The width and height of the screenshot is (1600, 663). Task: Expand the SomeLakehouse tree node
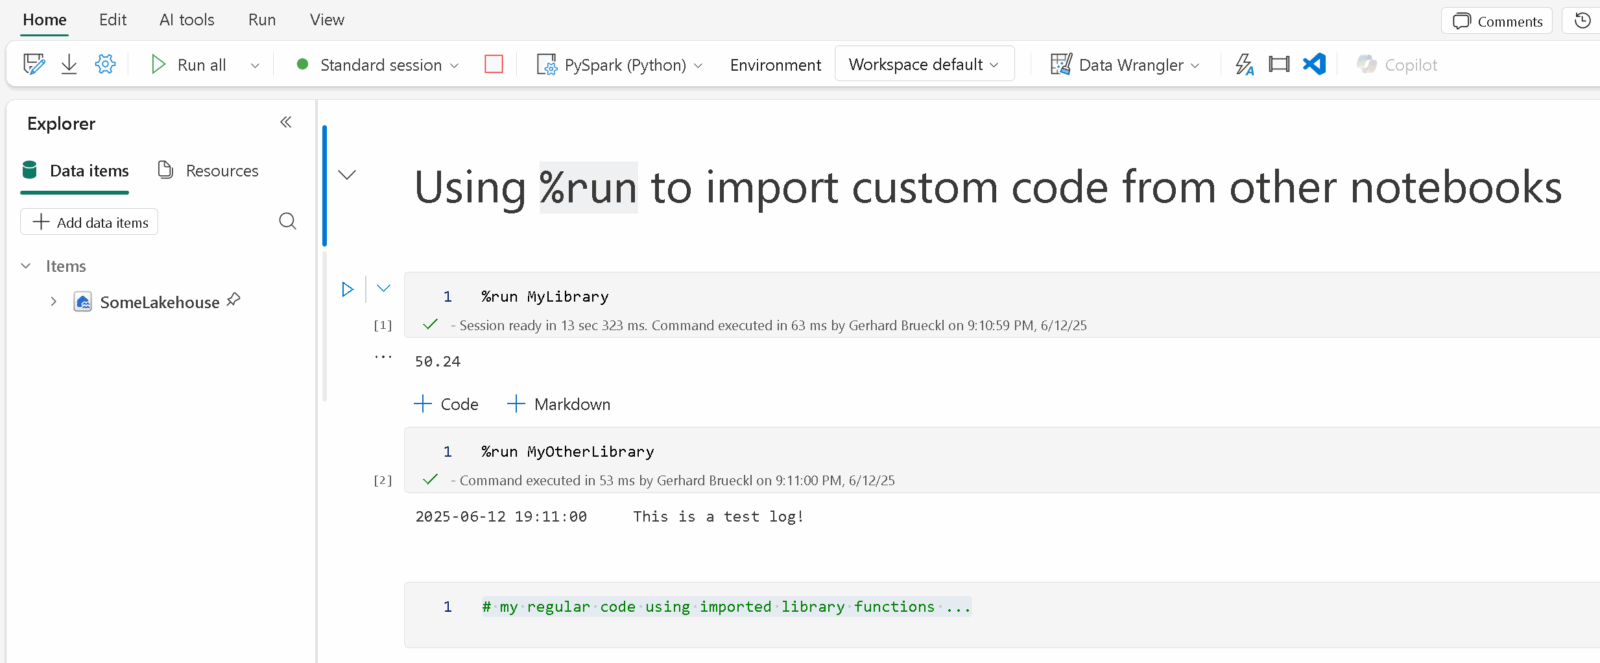[x=53, y=302]
